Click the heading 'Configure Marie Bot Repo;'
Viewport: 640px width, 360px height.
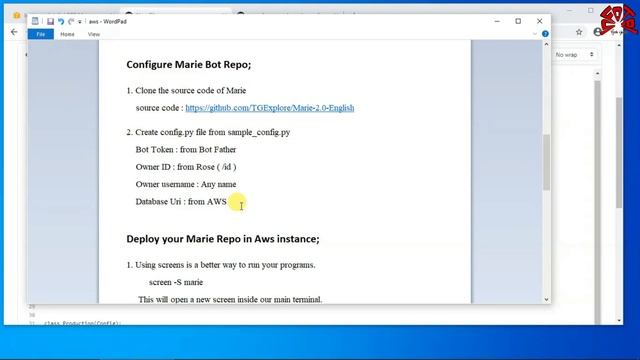(x=189, y=64)
